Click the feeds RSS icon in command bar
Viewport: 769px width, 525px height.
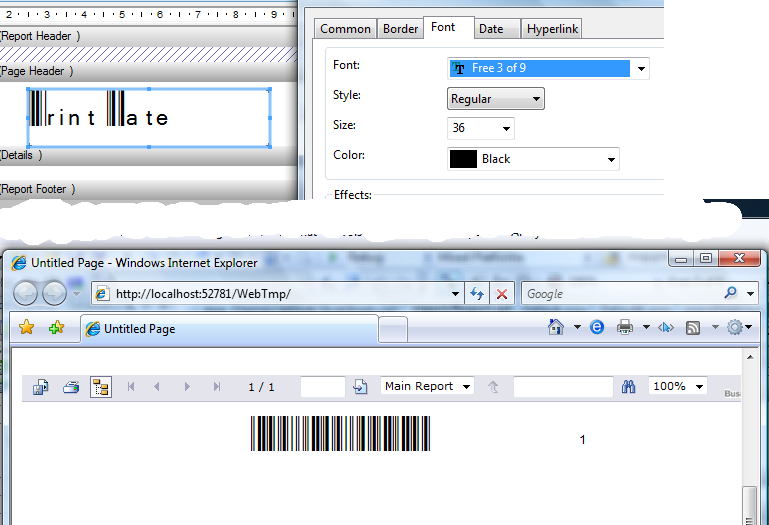pos(693,327)
